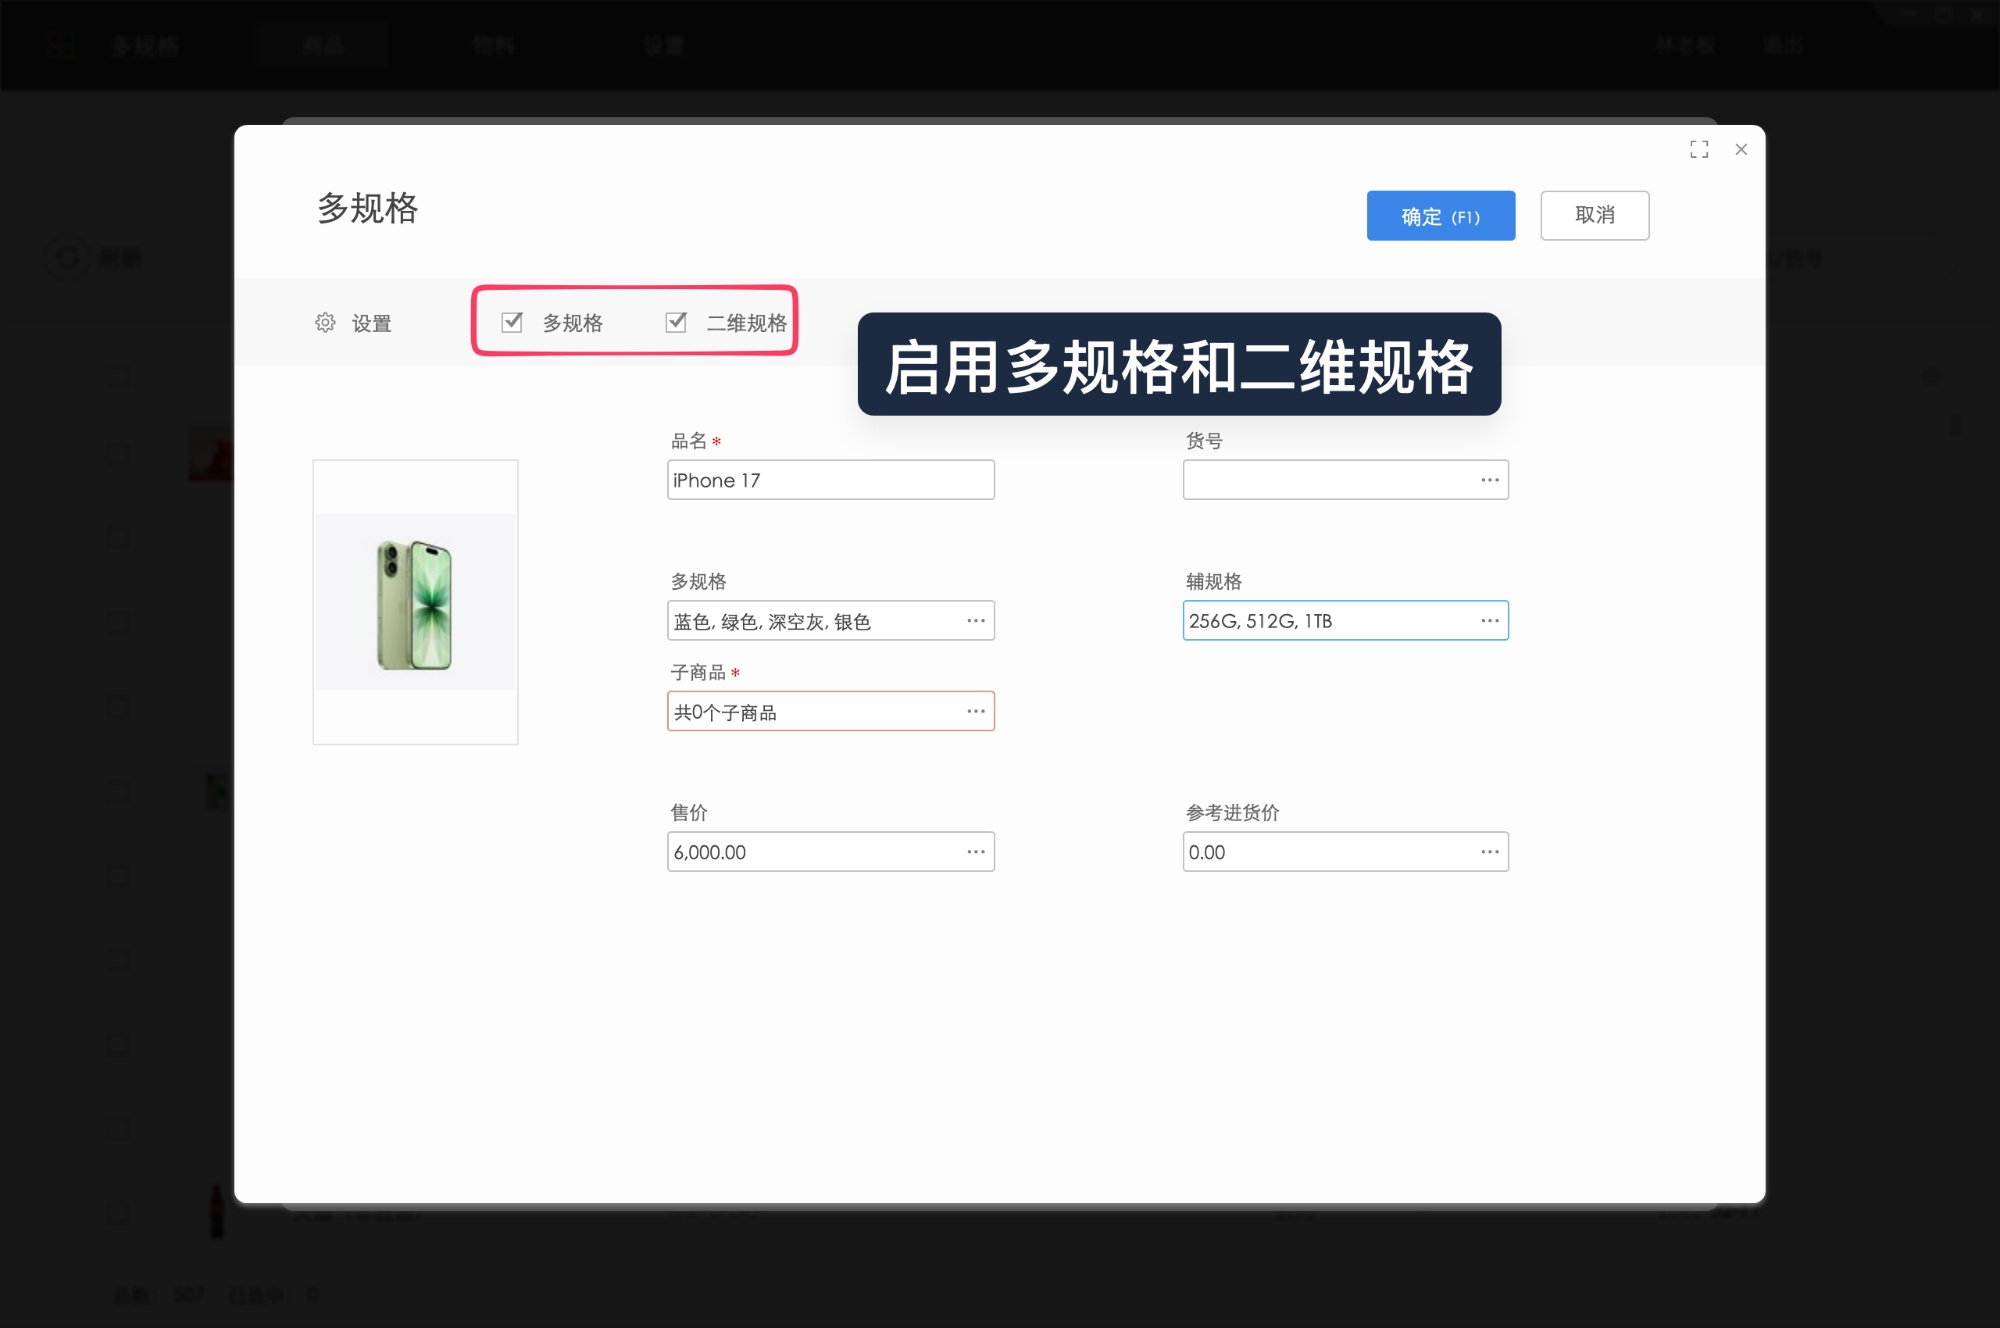Confirm the form with 确定 (F1) button

click(1440, 215)
